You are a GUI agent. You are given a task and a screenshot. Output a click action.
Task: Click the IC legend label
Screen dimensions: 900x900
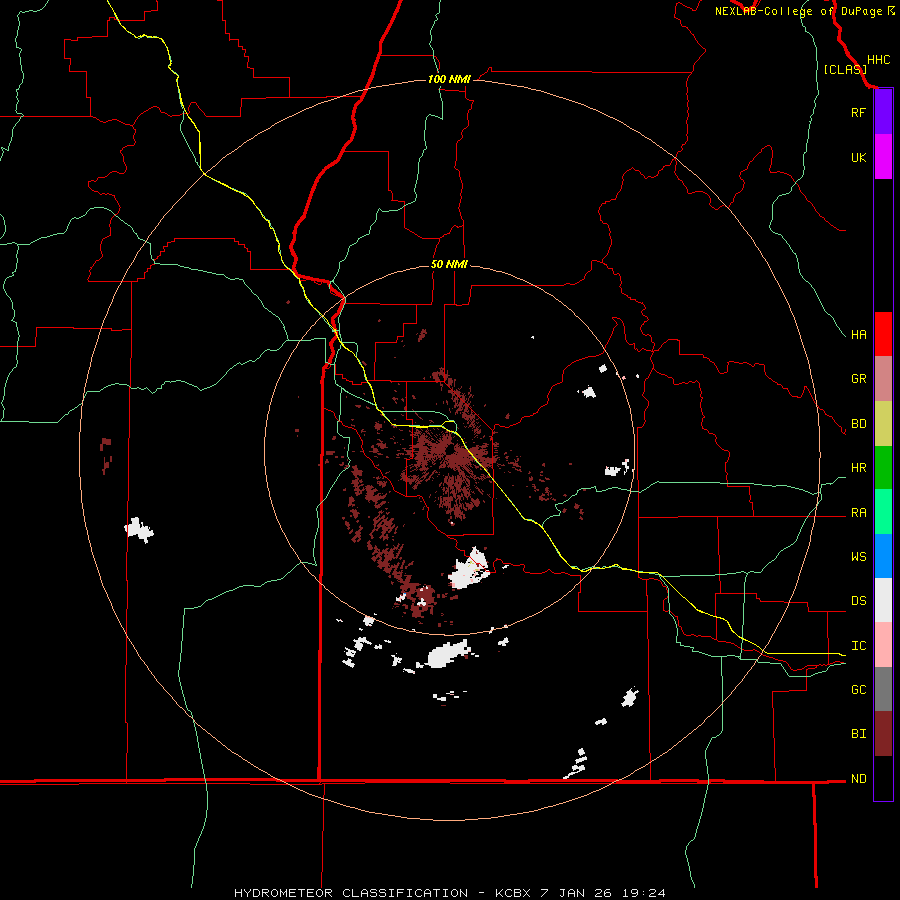[x=858, y=646]
